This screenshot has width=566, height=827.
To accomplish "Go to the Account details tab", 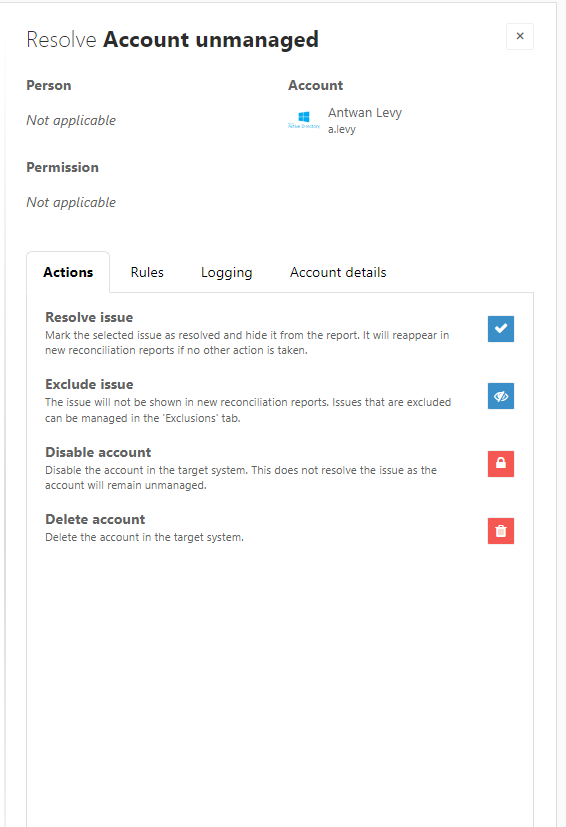I will tap(338, 272).
